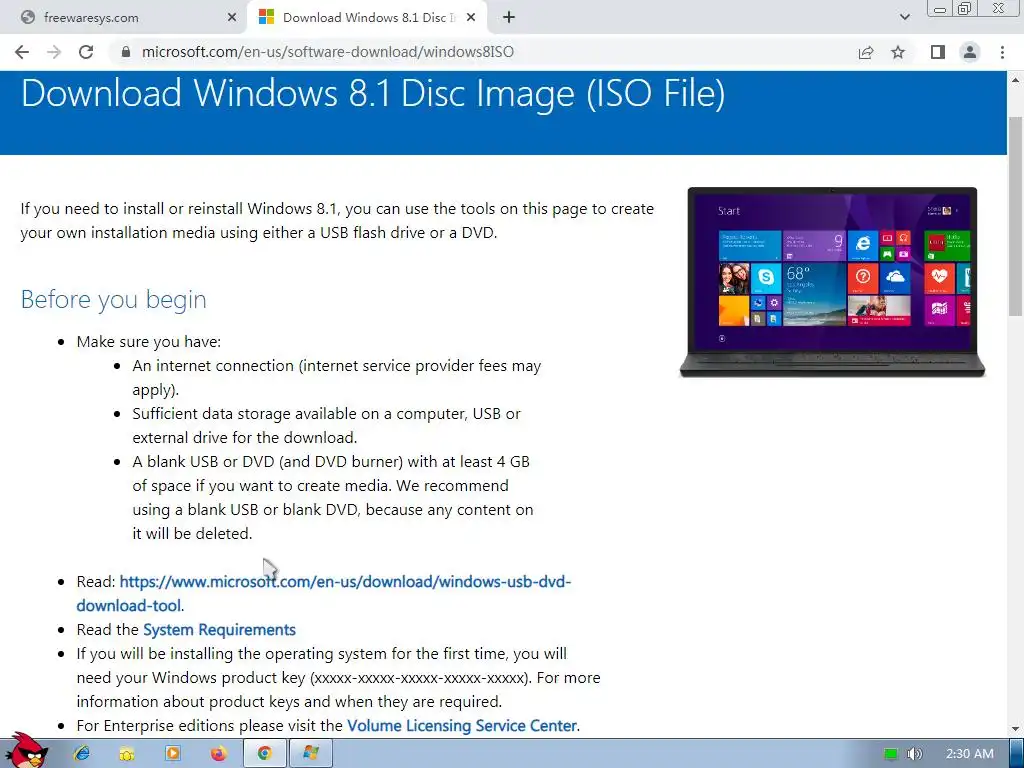Image resolution: width=1024 pixels, height=768 pixels.
Task: Open the windows-usb-dvd-download-tool link
Action: [324, 594]
